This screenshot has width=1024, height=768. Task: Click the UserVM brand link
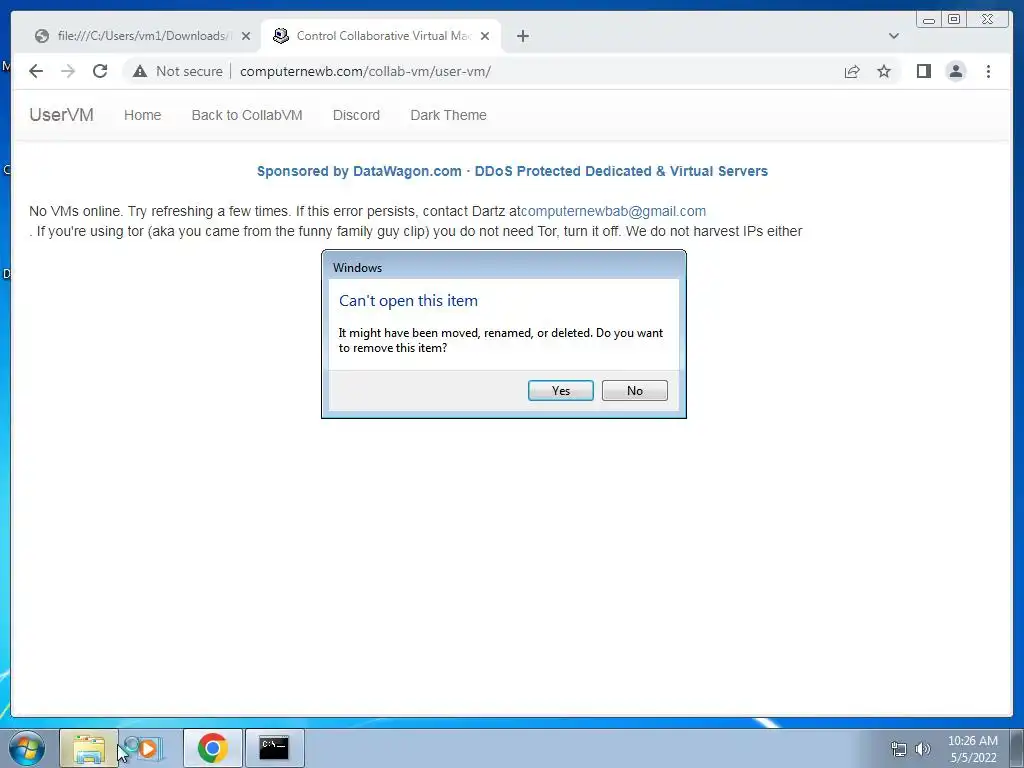point(61,115)
